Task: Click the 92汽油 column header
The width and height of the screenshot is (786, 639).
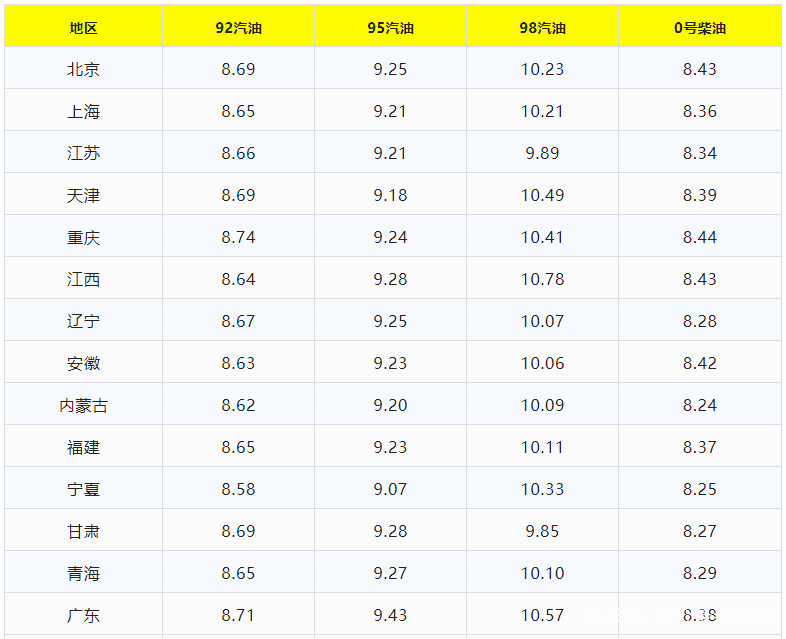Action: point(239,28)
